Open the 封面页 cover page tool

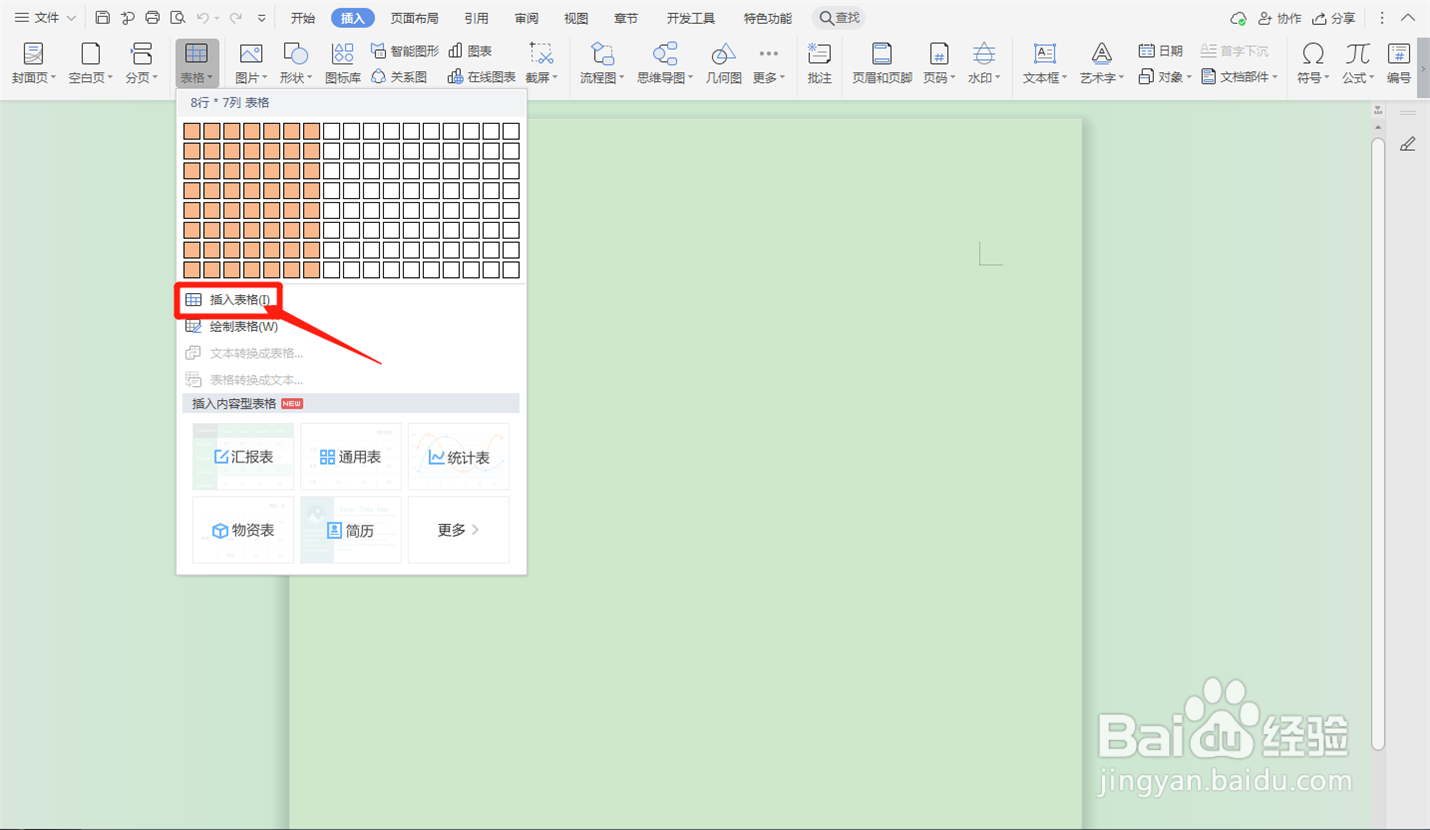34,63
